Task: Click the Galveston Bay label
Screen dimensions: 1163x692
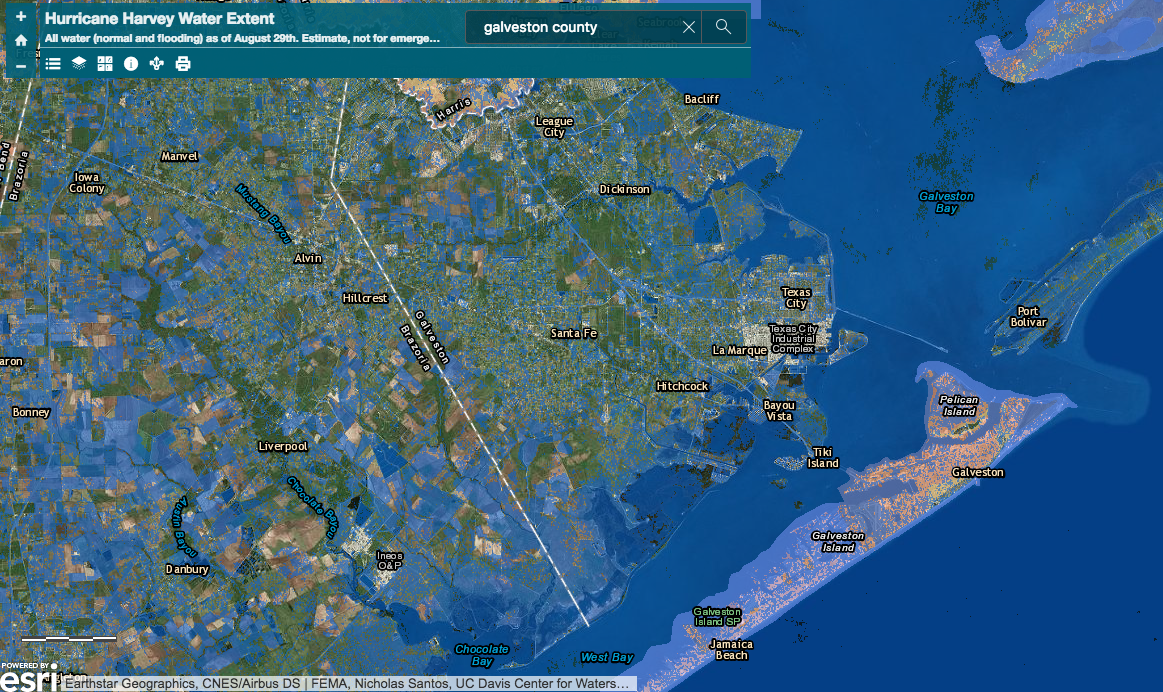Action: [x=946, y=202]
